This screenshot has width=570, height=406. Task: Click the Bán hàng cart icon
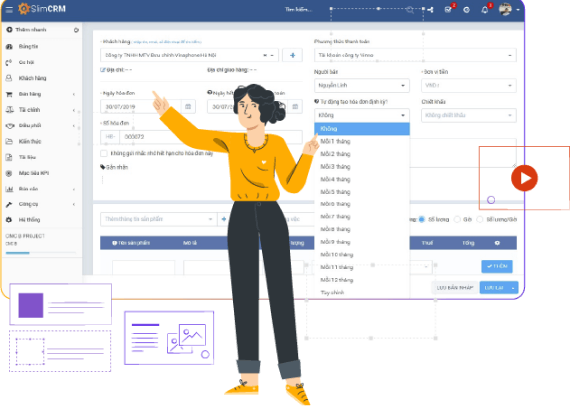coord(9,94)
